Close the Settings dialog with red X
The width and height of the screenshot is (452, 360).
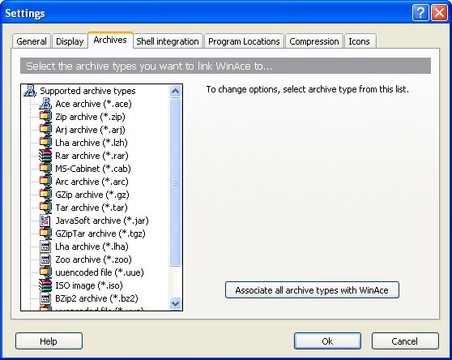click(x=439, y=13)
